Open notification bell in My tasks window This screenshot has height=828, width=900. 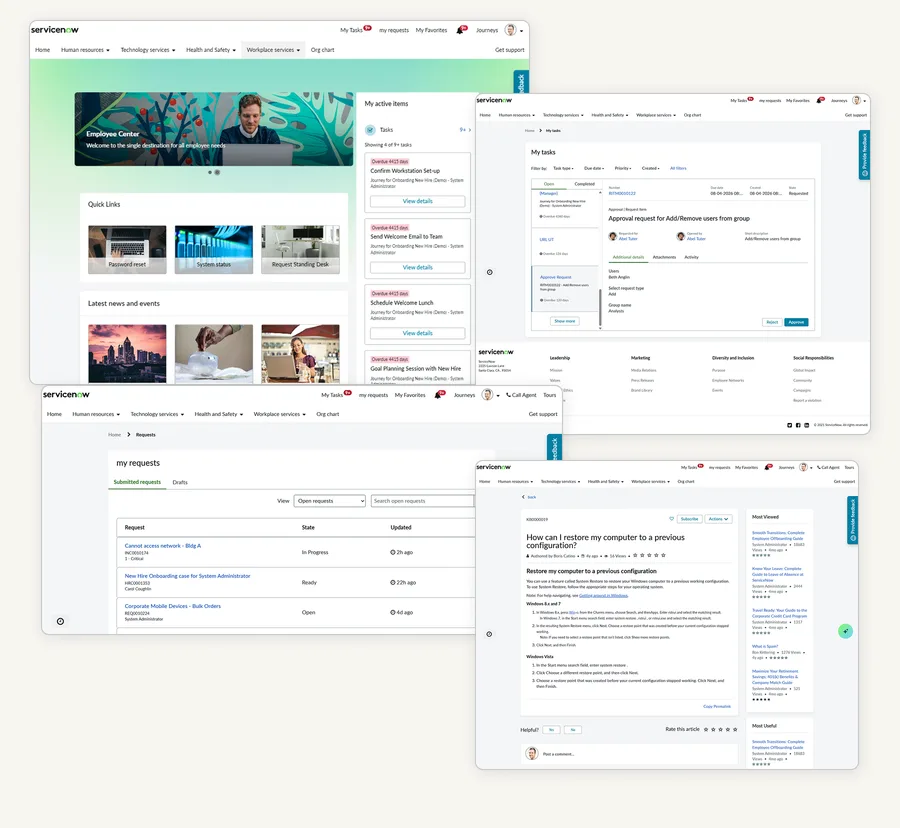[x=819, y=100]
